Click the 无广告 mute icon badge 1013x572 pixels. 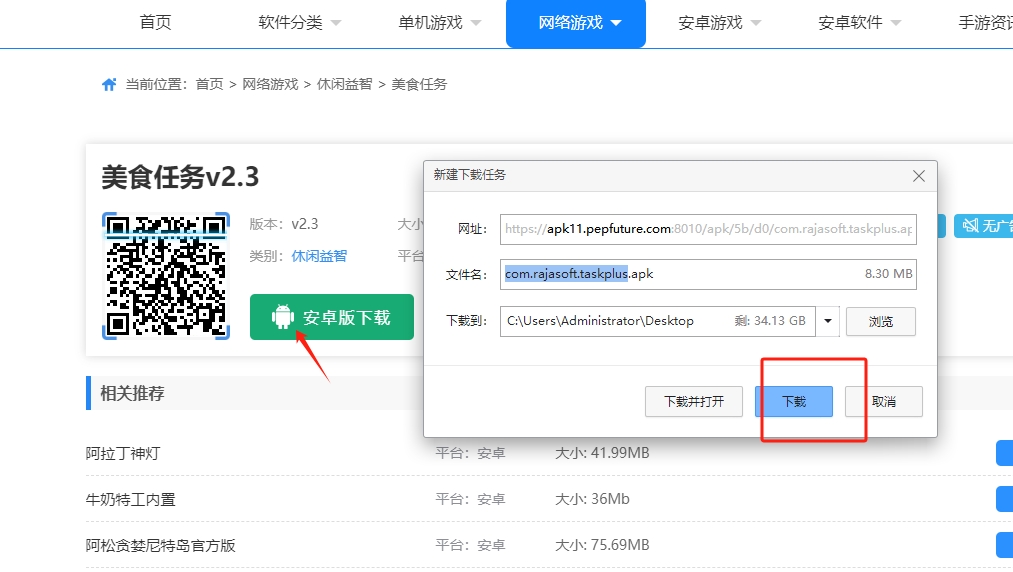[966, 226]
